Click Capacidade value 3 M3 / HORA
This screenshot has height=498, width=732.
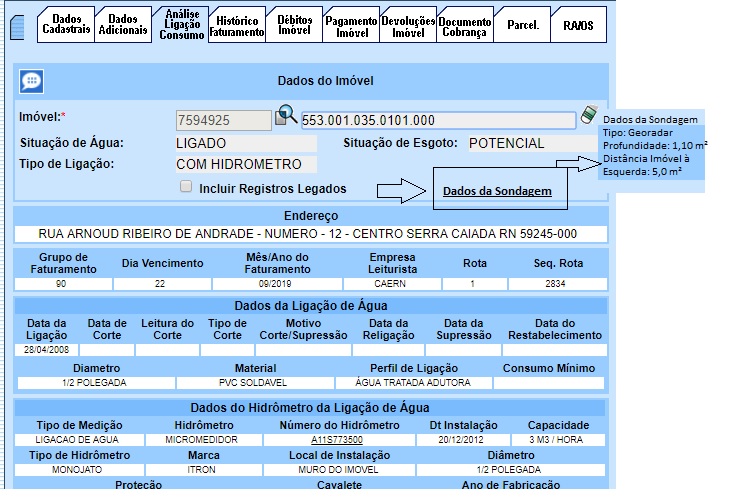pyautogui.click(x=558, y=440)
